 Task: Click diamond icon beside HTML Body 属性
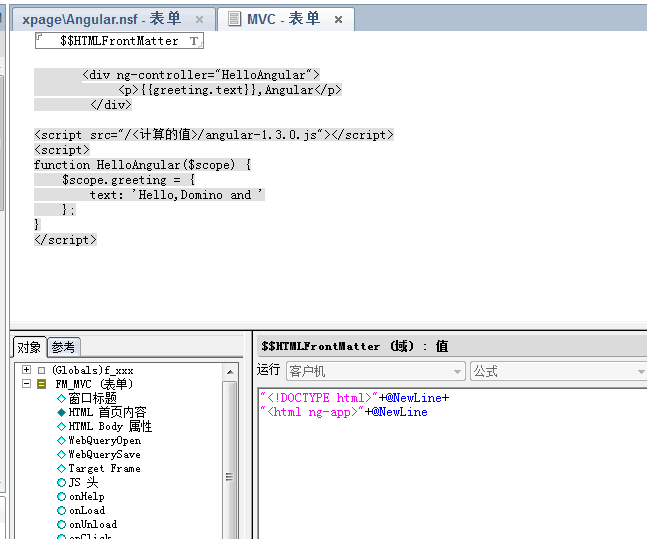[x=61, y=426]
